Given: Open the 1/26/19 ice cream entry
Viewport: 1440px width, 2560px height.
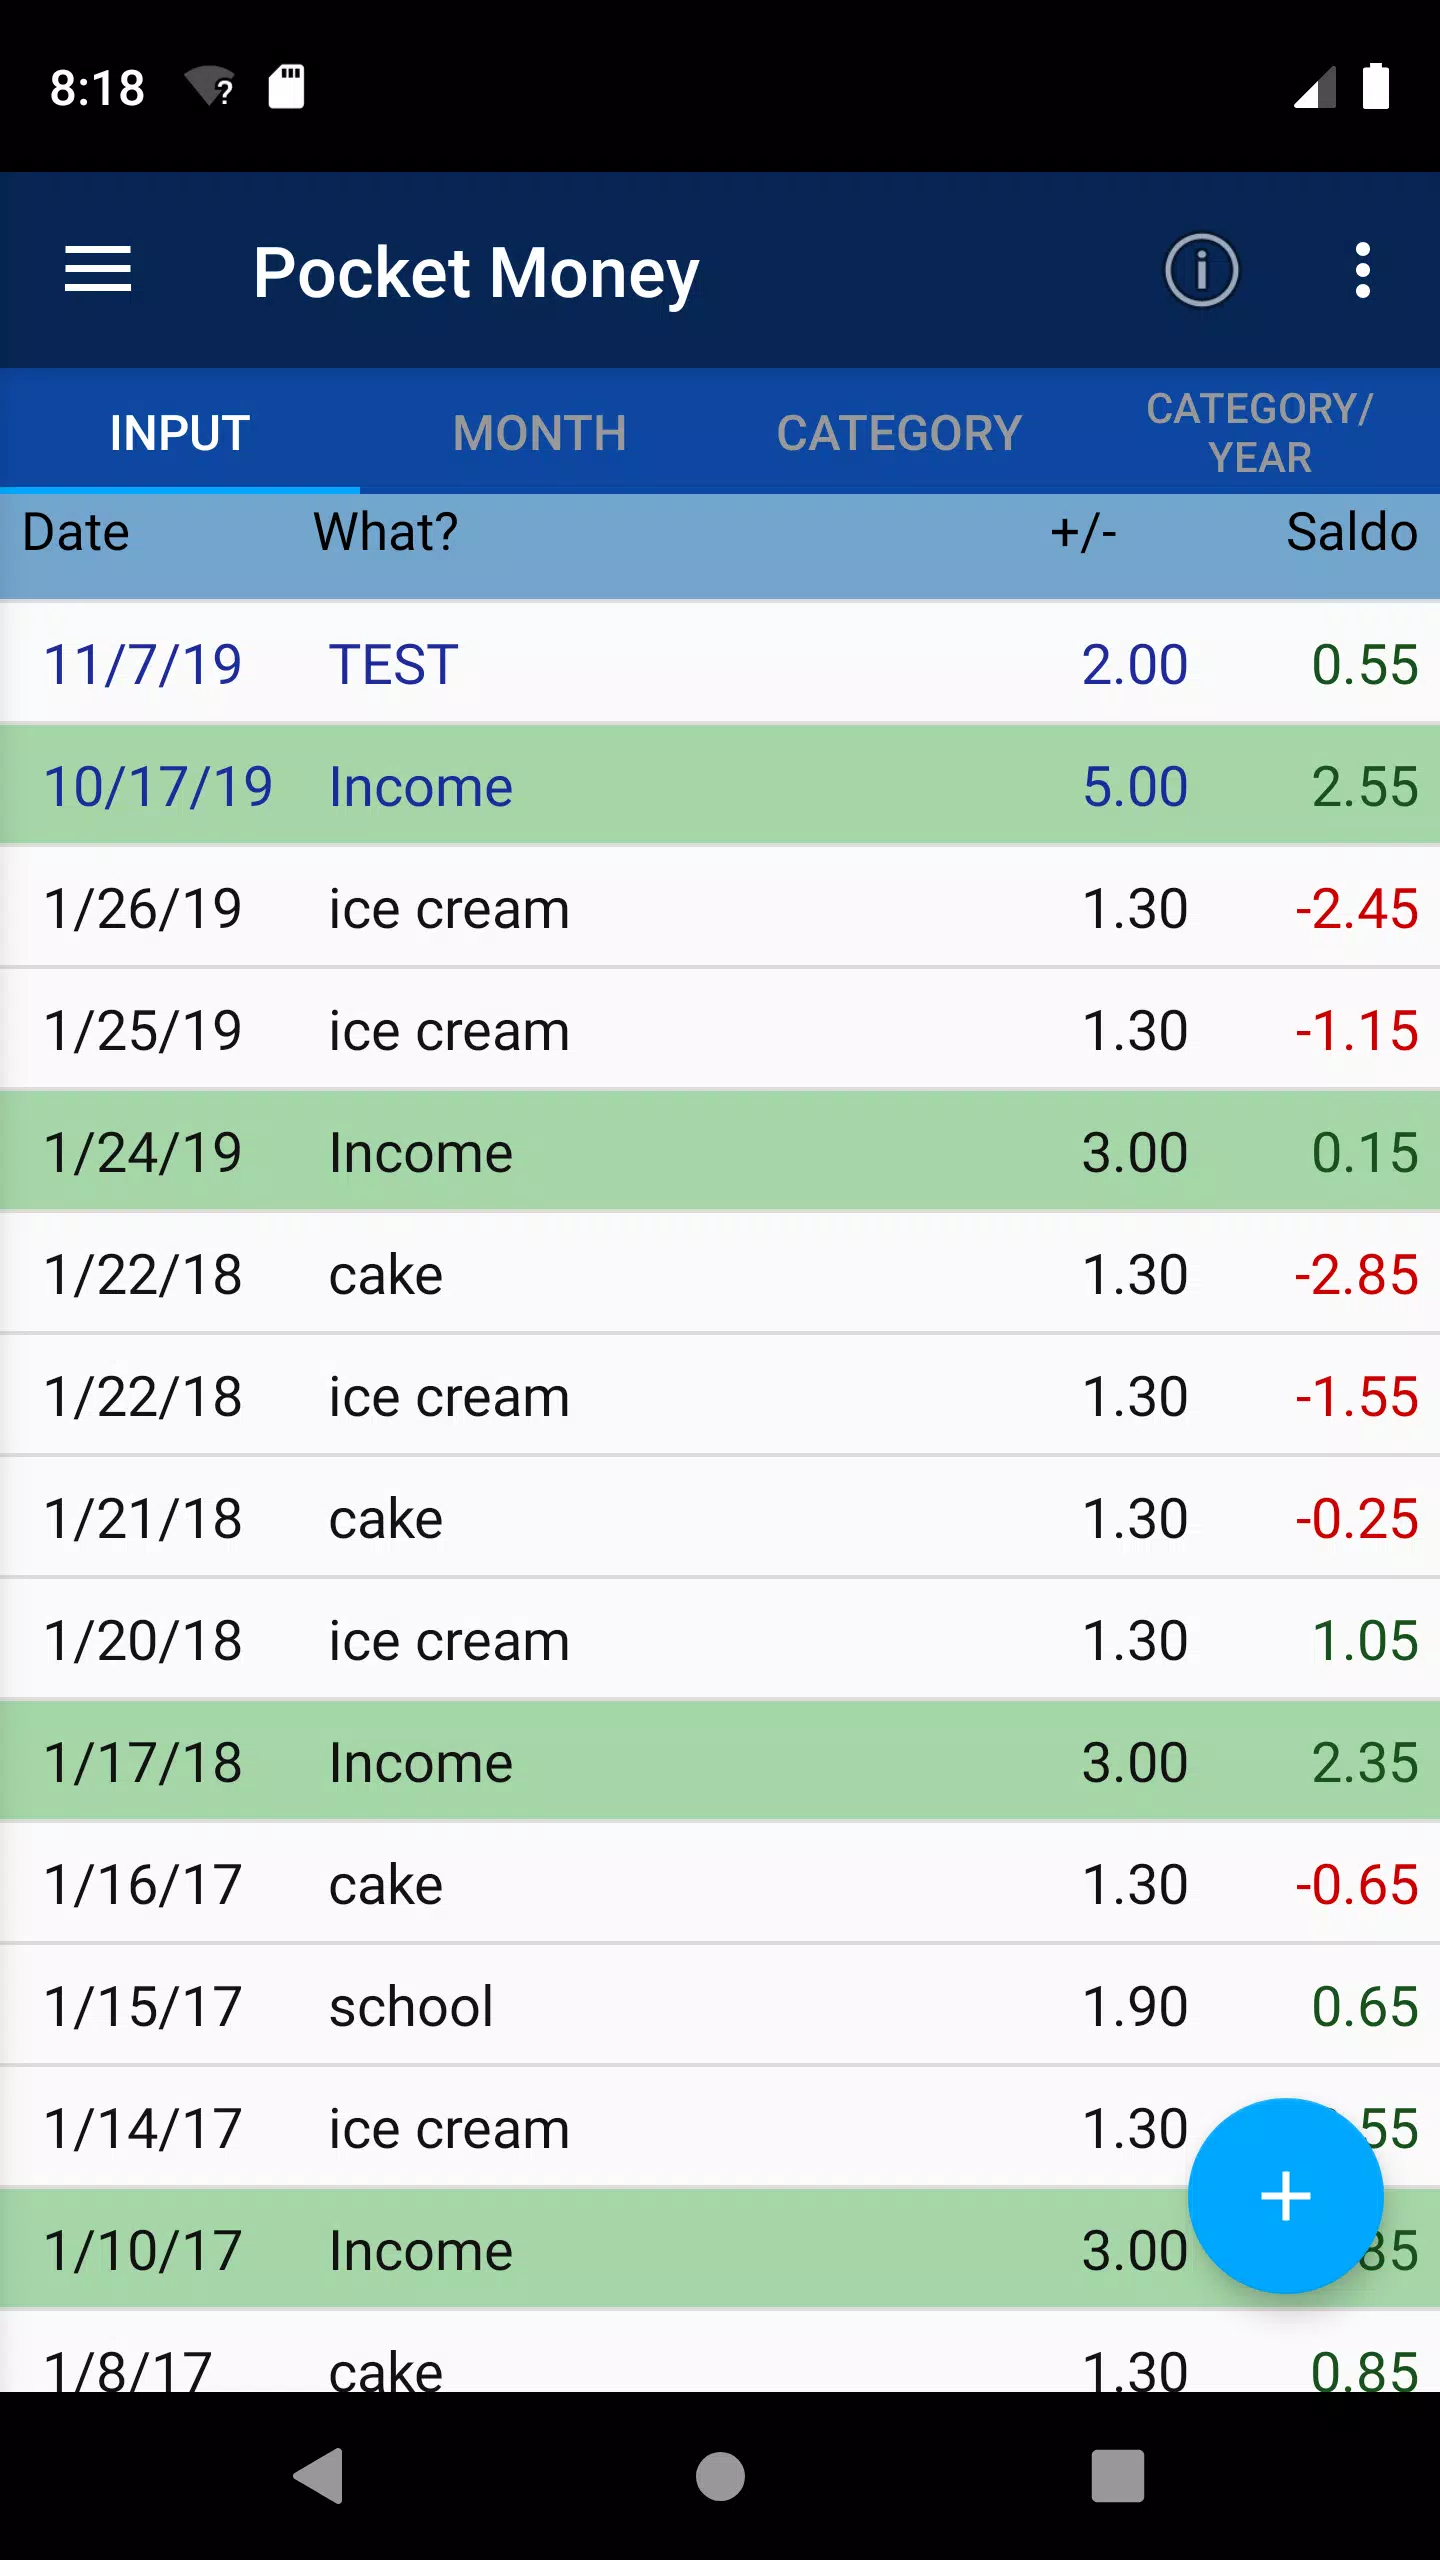Looking at the screenshot, I should pyautogui.click(x=720, y=908).
